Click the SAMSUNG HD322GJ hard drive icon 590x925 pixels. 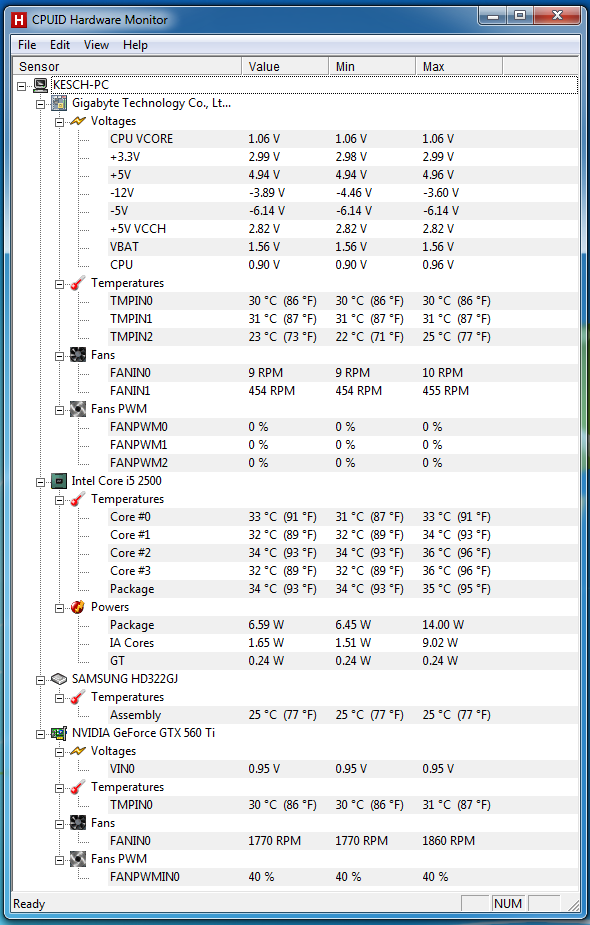(x=59, y=679)
